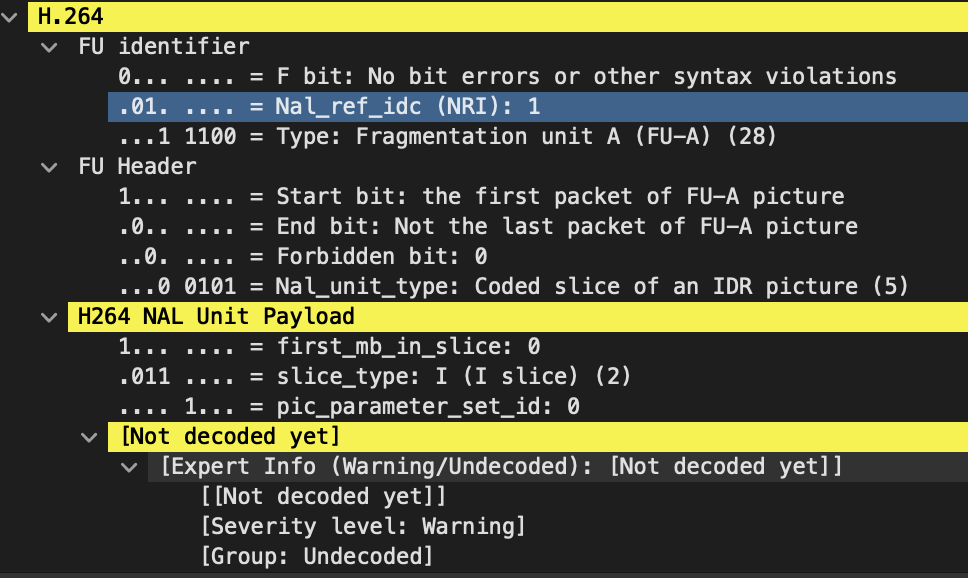This screenshot has width=968, height=578.
Task: Collapse the FU identifier section
Action: click(x=49, y=47)
